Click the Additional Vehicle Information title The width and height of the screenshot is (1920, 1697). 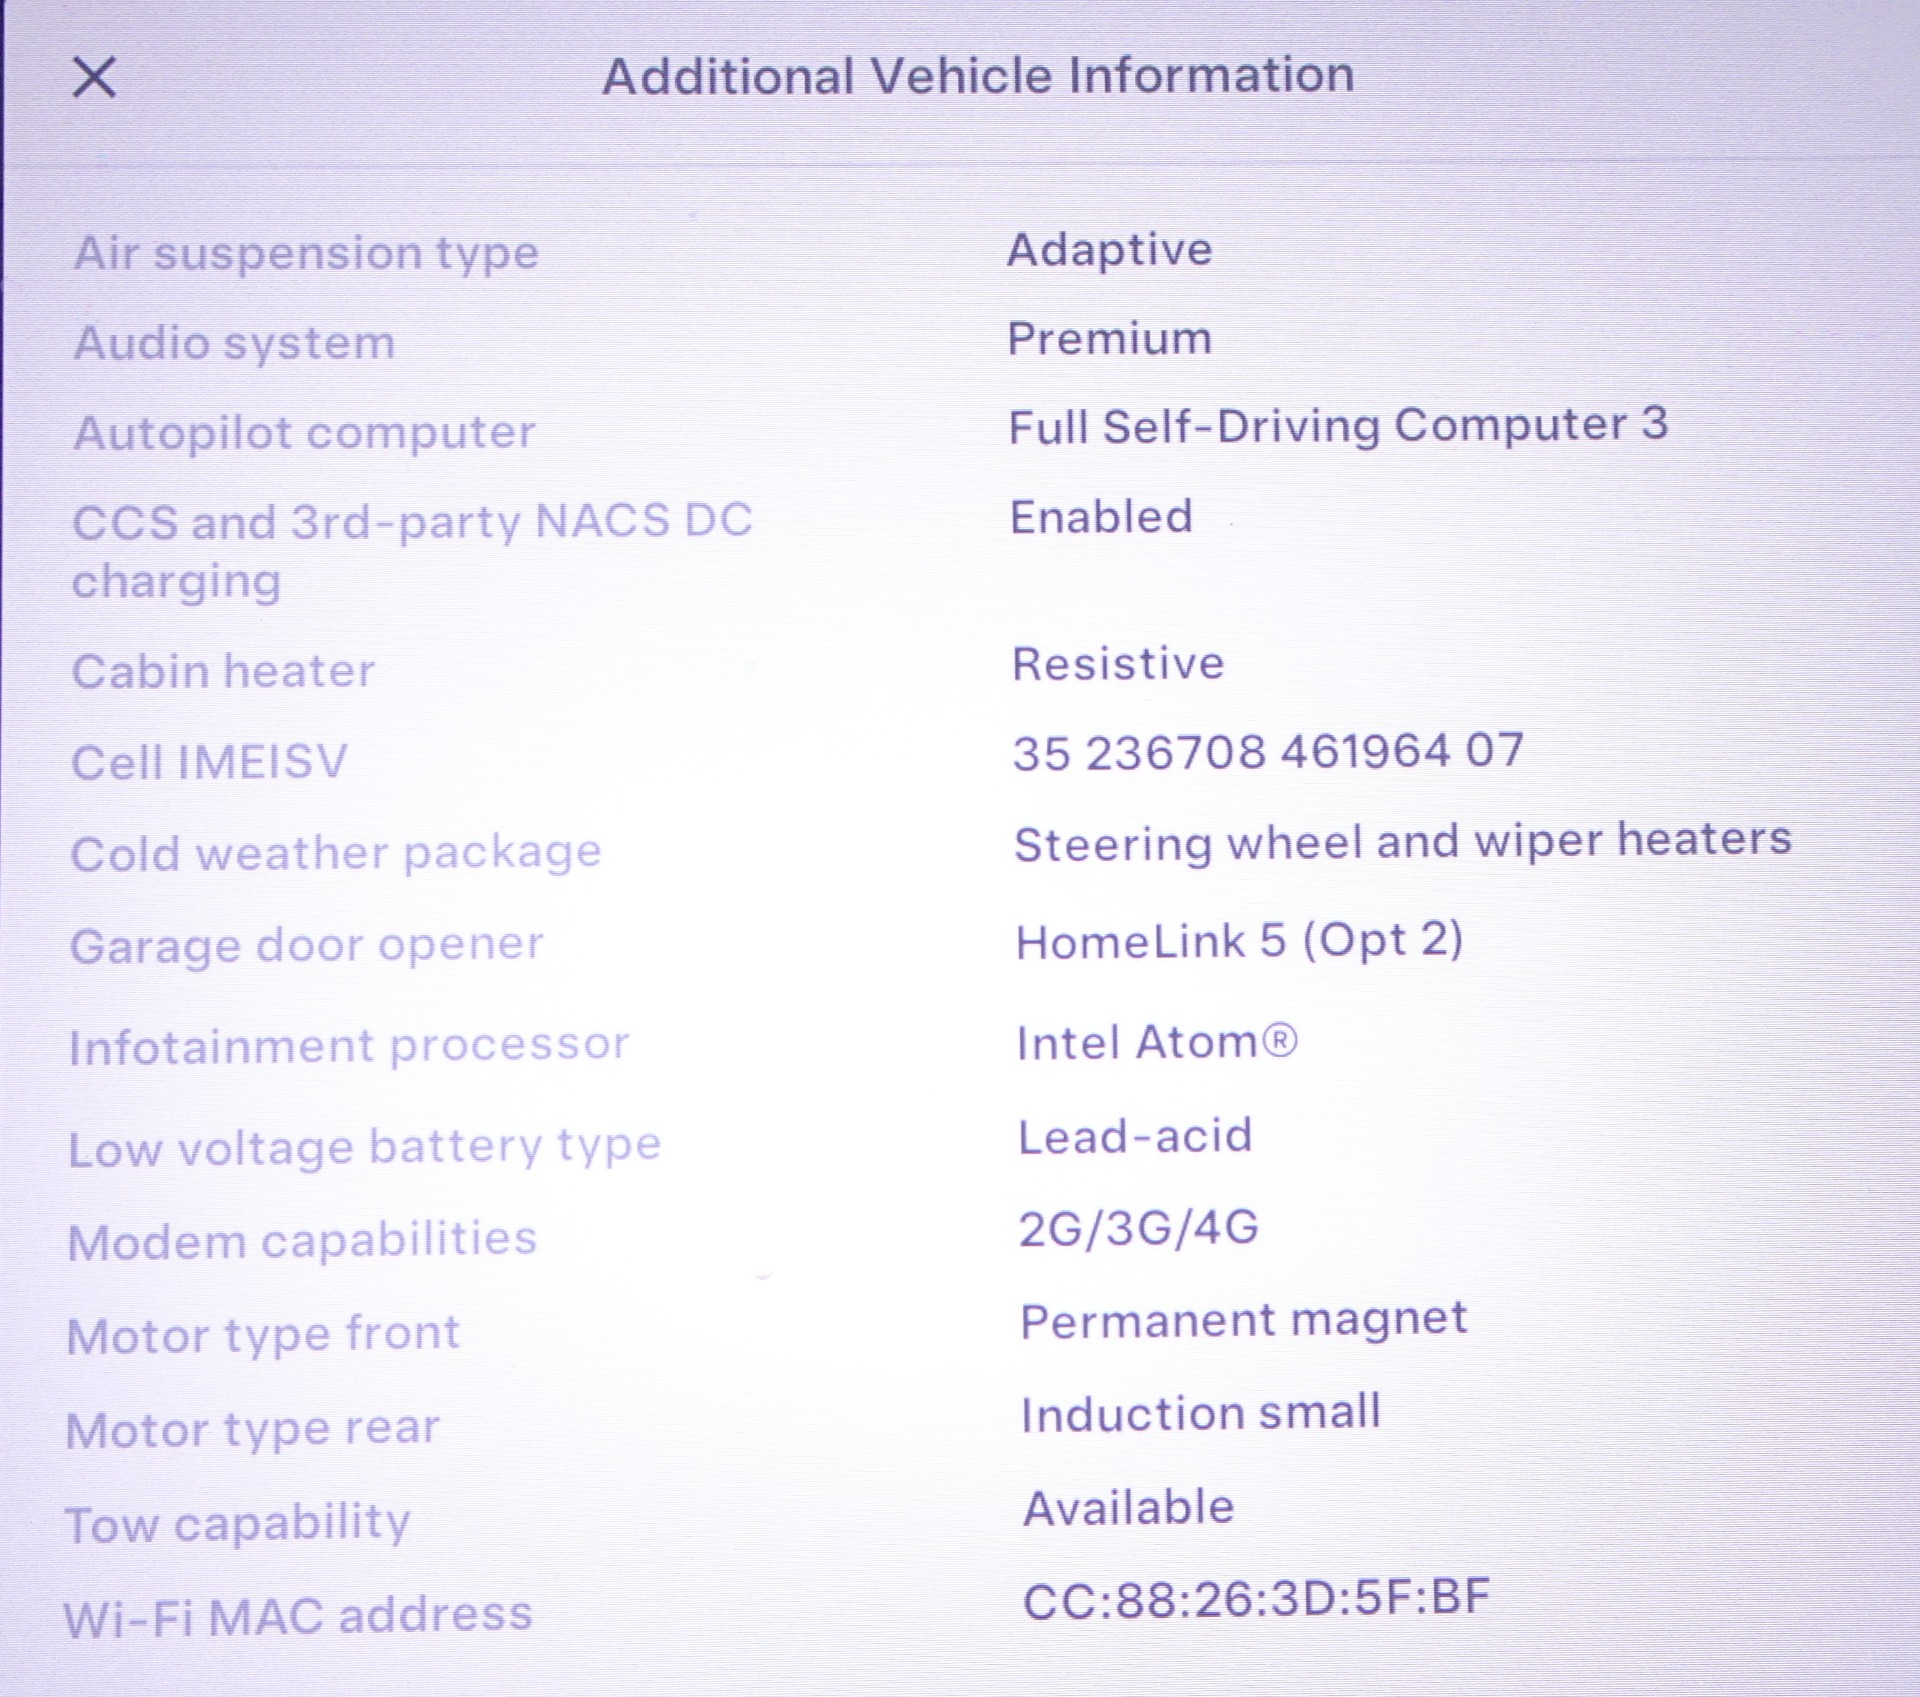click(x=978, y=76)
